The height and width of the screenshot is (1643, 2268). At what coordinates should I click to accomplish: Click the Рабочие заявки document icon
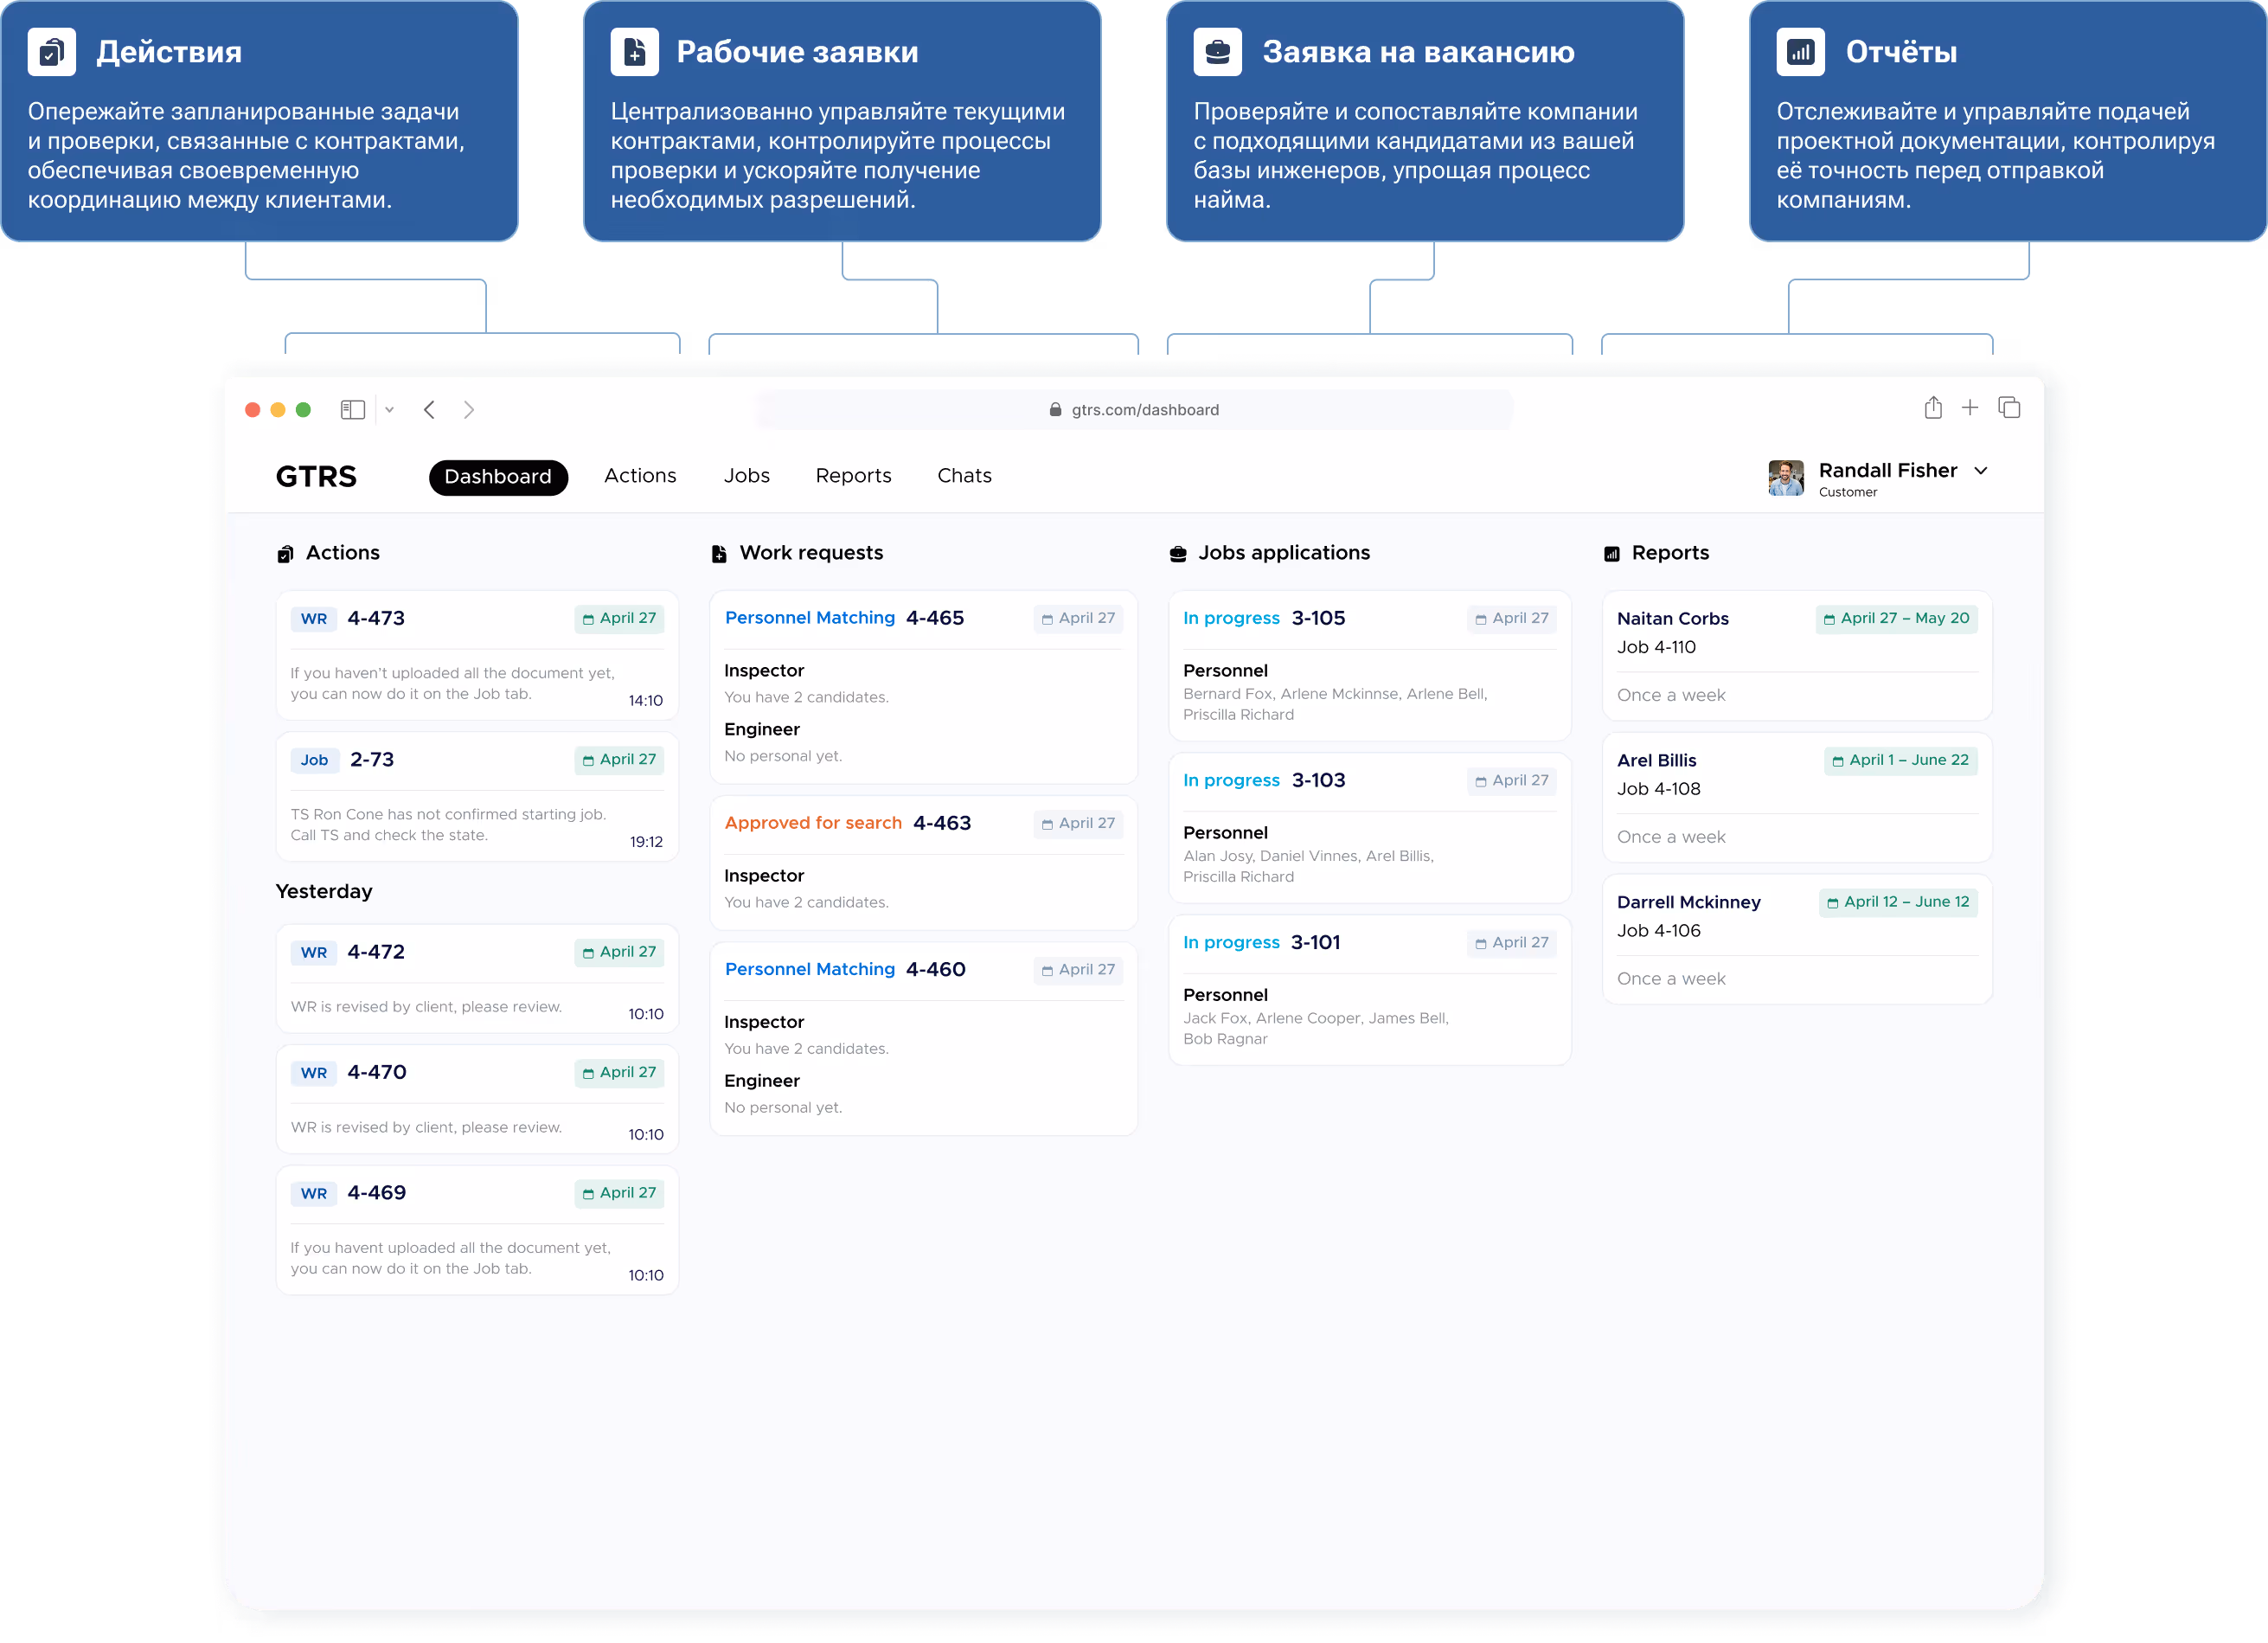[x=635, y=52]
